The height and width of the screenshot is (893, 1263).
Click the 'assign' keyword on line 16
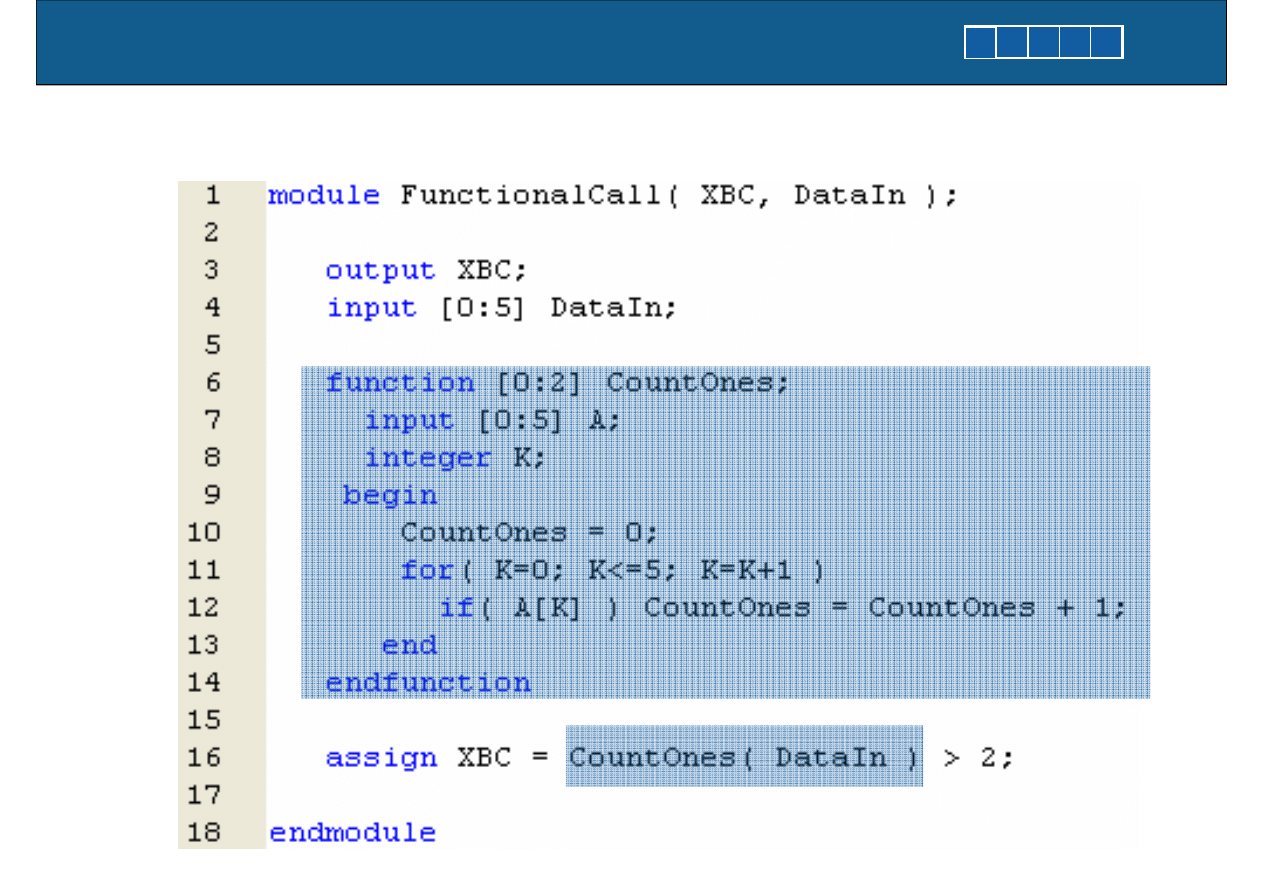380,757
